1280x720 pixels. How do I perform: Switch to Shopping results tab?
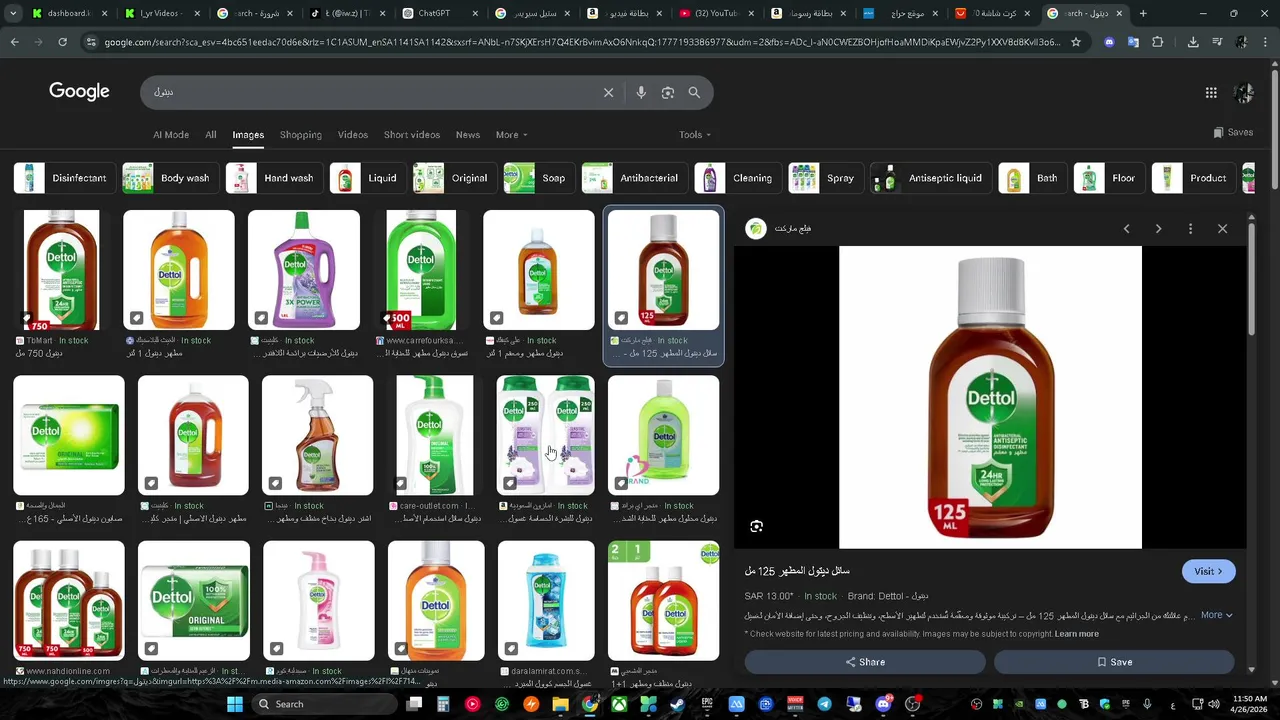click(x=300, y=135)
